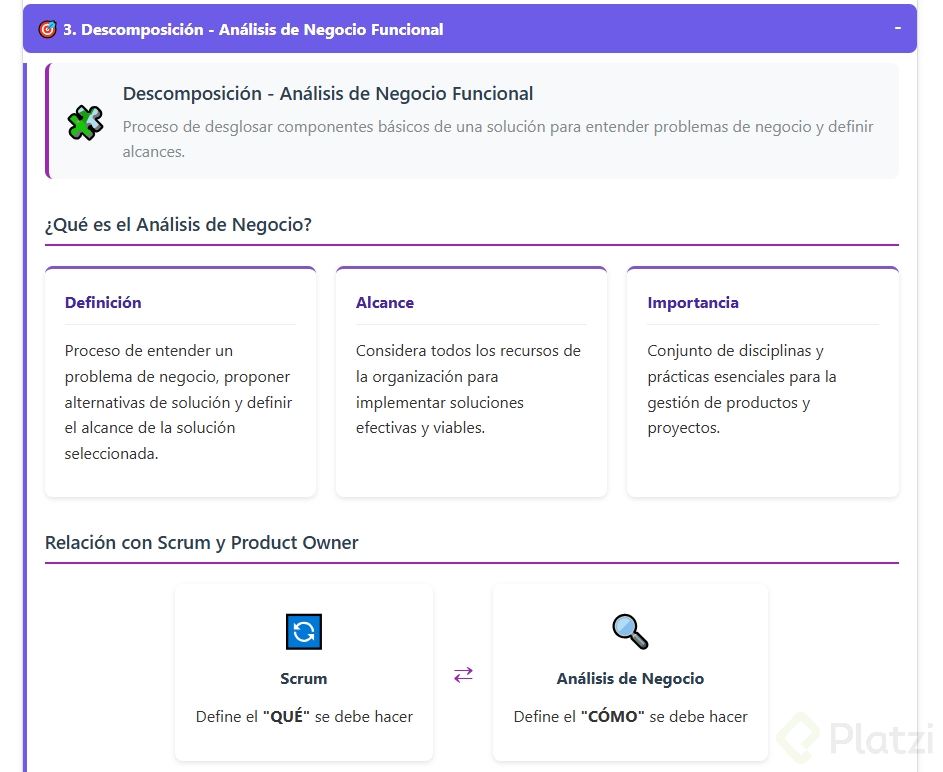Click the '¿Qué es el Análisis de Negocio?' heading
943x772 pixels.
pos(179,225)
